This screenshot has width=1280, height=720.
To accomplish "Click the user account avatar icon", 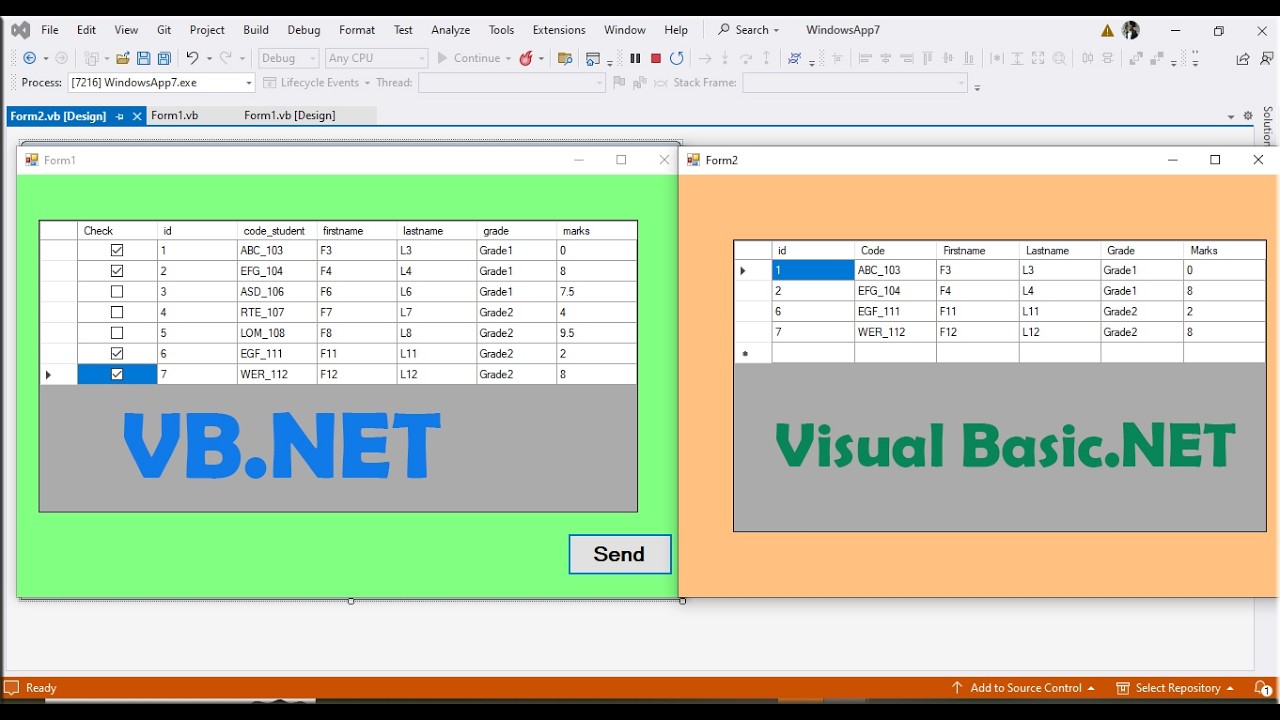I will 1131,30.
